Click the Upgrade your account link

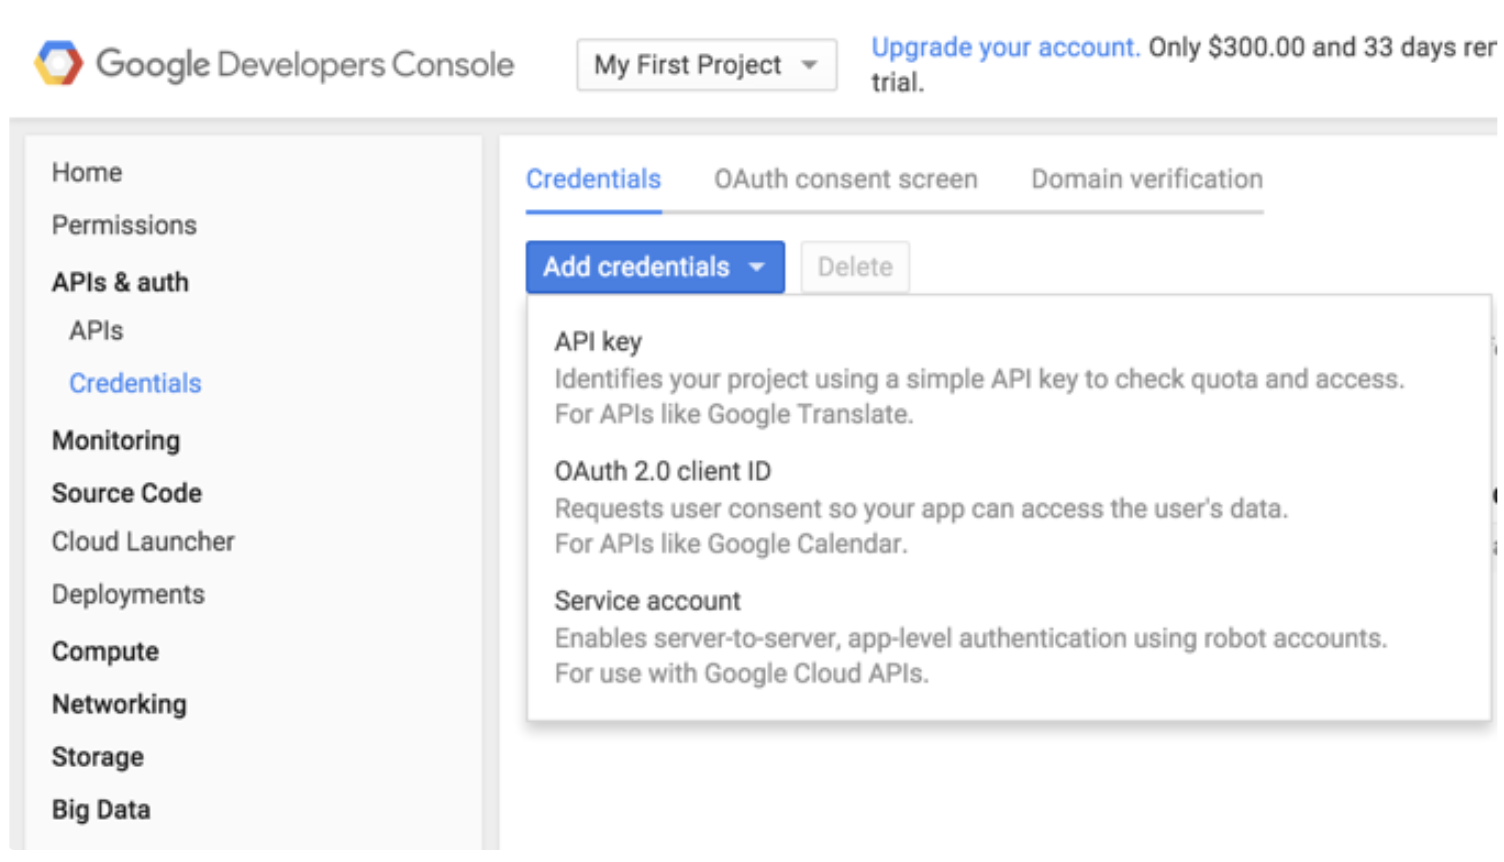tap(1004, 47)
